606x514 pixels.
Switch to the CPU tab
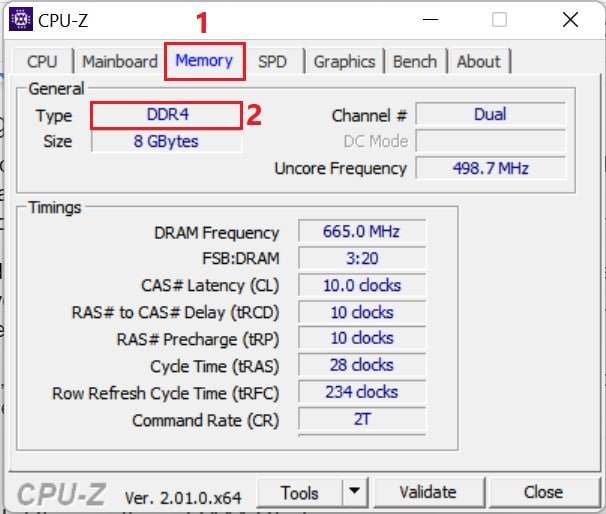[42, 61]
